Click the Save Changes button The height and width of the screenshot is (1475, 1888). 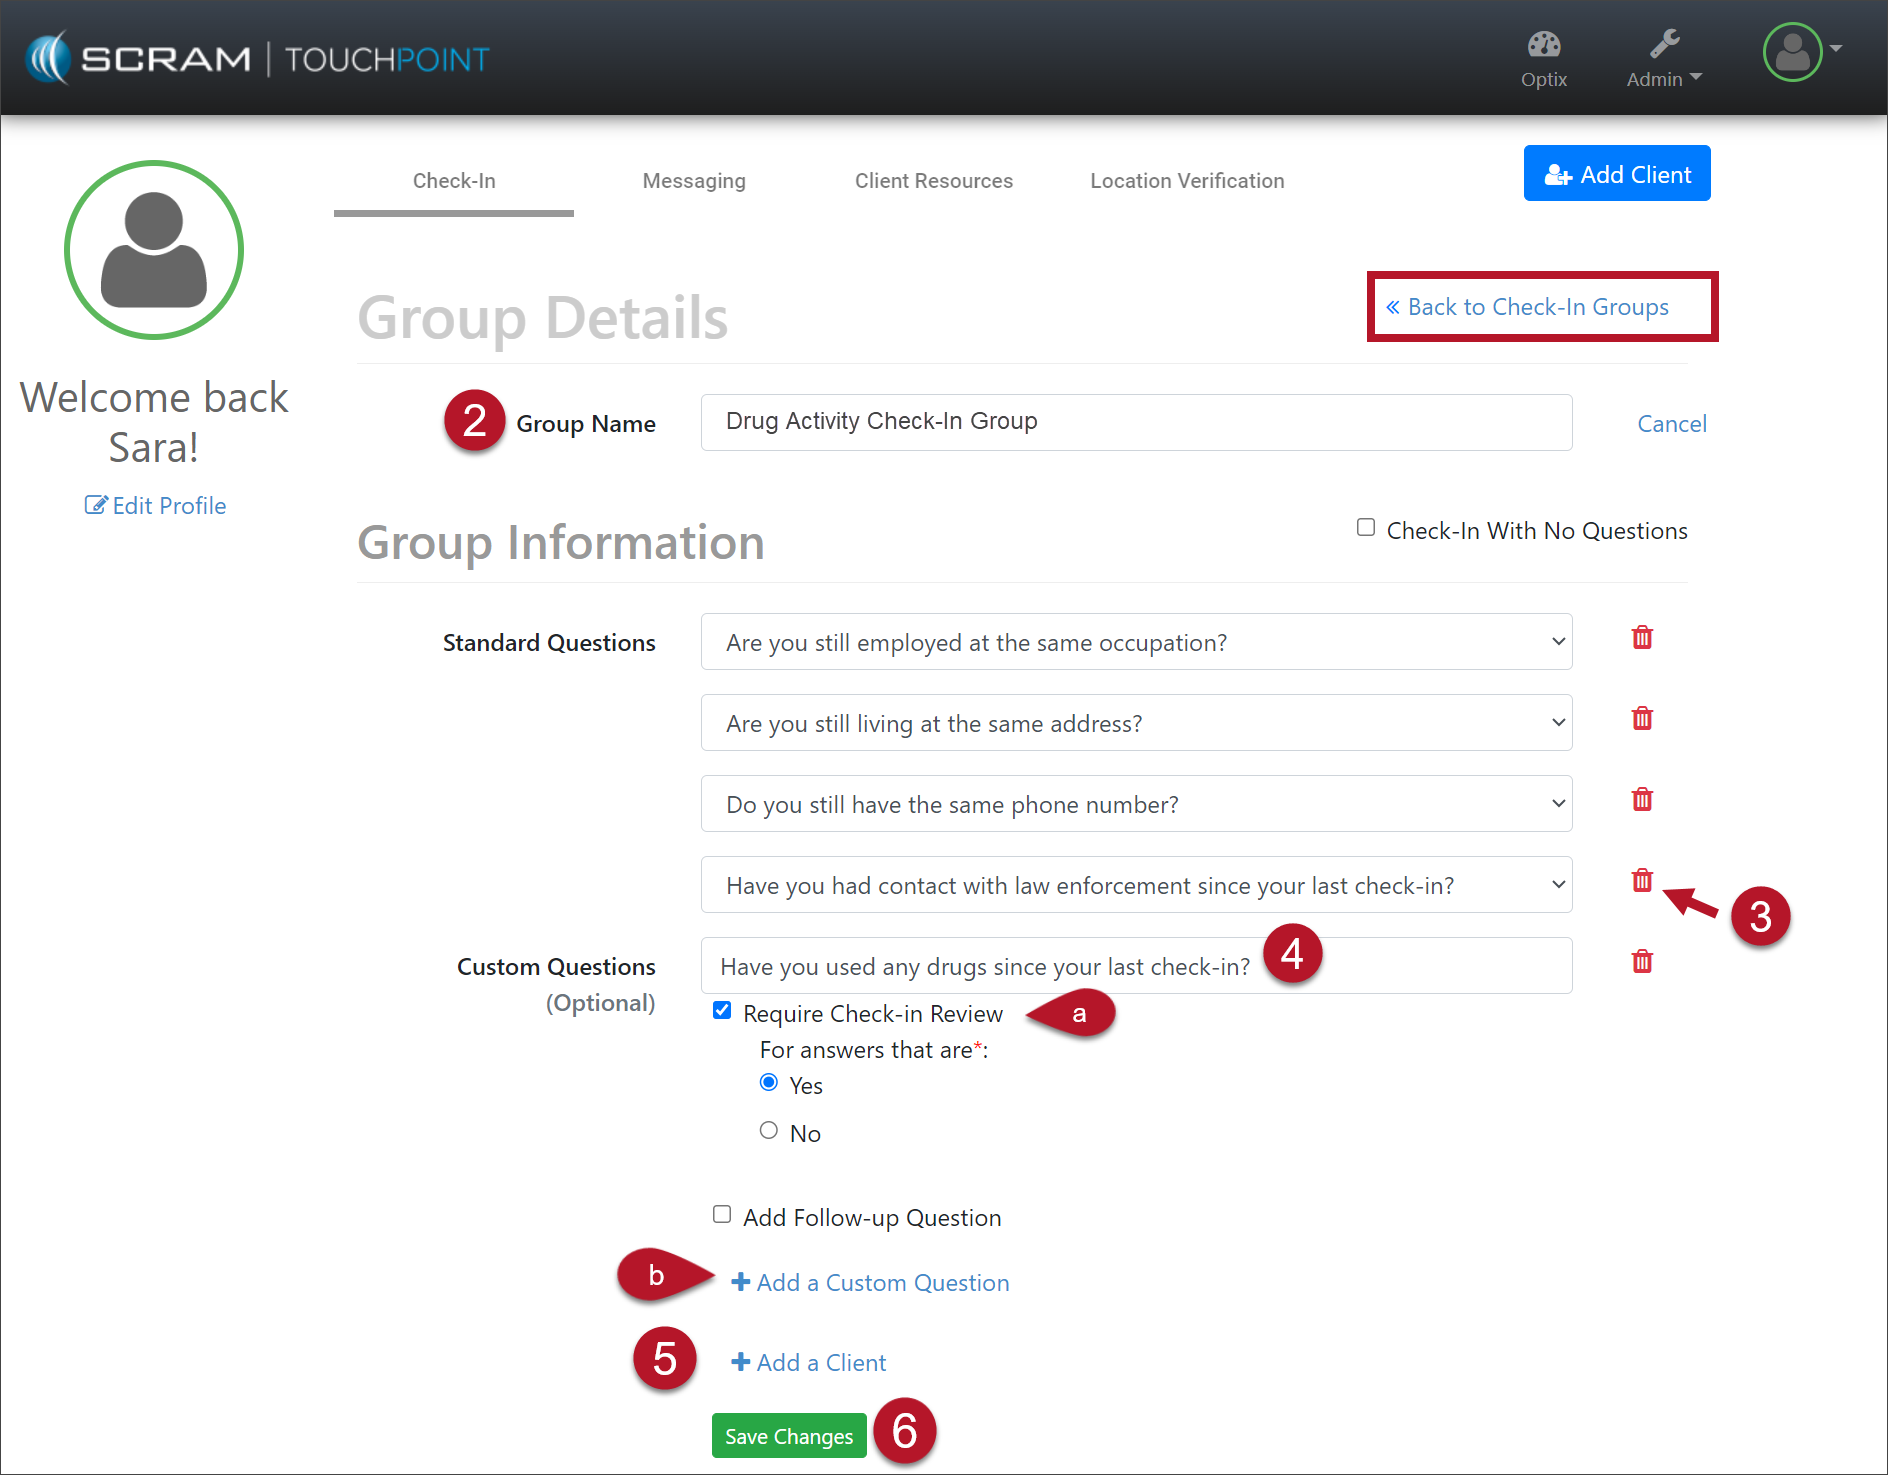(788, 1436)
